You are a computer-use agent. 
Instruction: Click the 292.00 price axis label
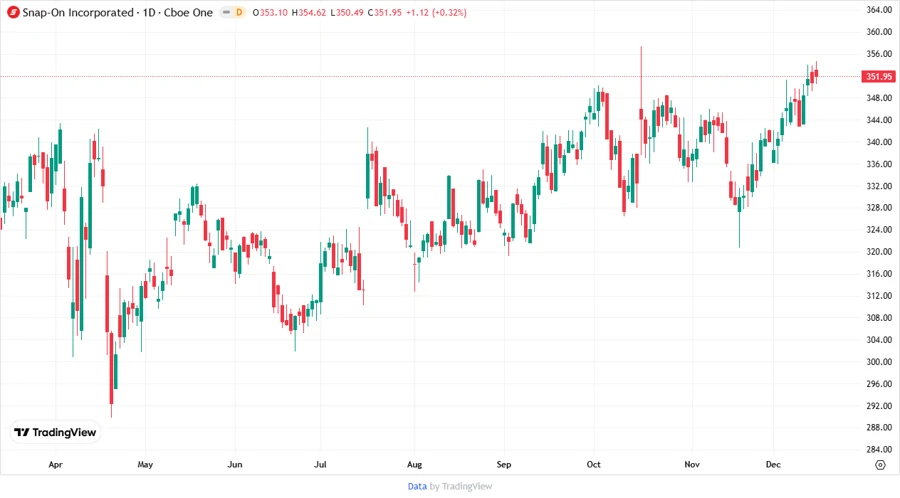[879, 406]
